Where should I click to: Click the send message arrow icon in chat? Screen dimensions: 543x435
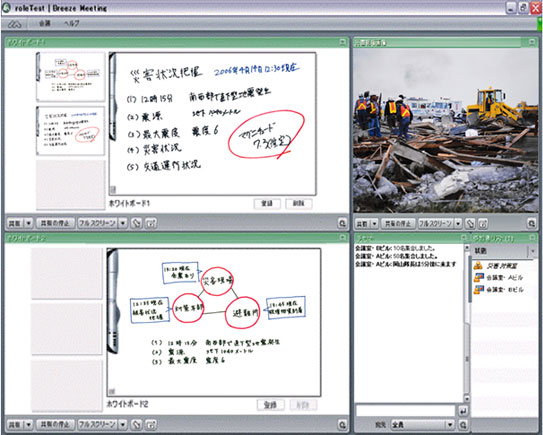(x=463, y=411)
